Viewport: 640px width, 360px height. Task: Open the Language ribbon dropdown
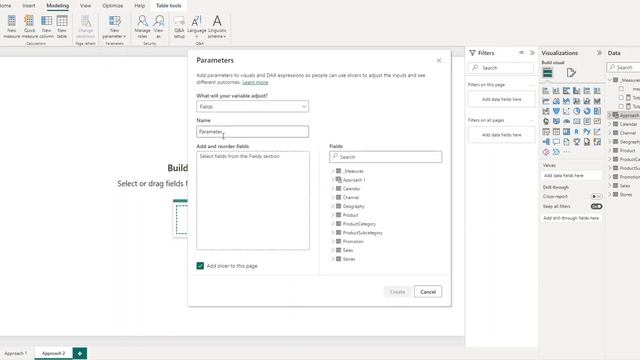pos(197,26)
